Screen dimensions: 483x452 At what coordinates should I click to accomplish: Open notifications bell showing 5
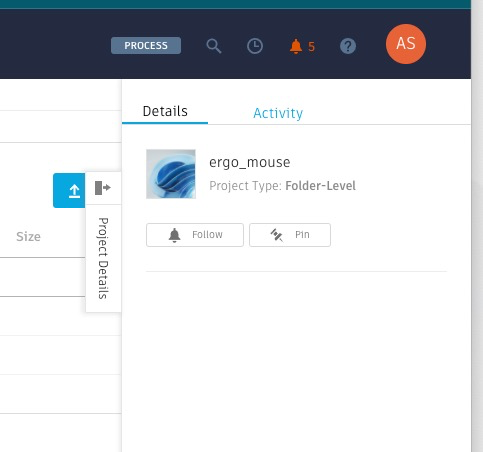tap(302, 46)
